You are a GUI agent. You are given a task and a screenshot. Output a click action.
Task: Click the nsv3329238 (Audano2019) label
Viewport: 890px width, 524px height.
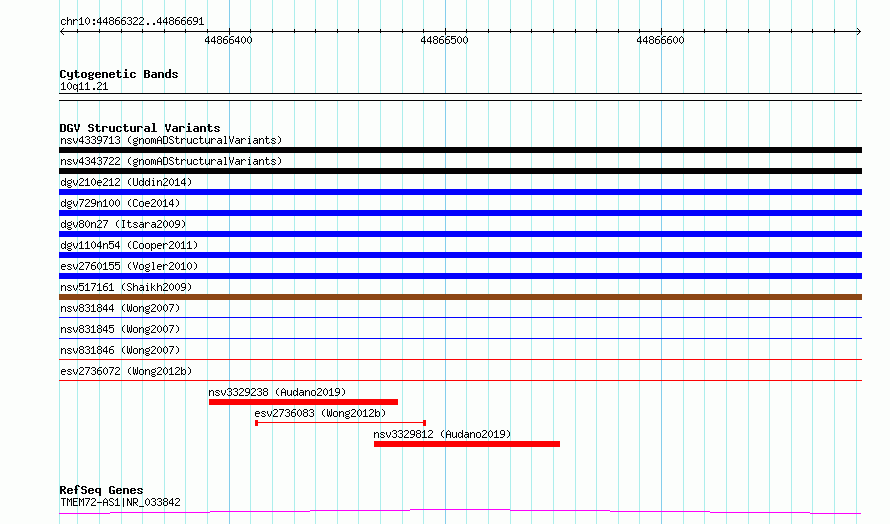click(x=277, y=392)
